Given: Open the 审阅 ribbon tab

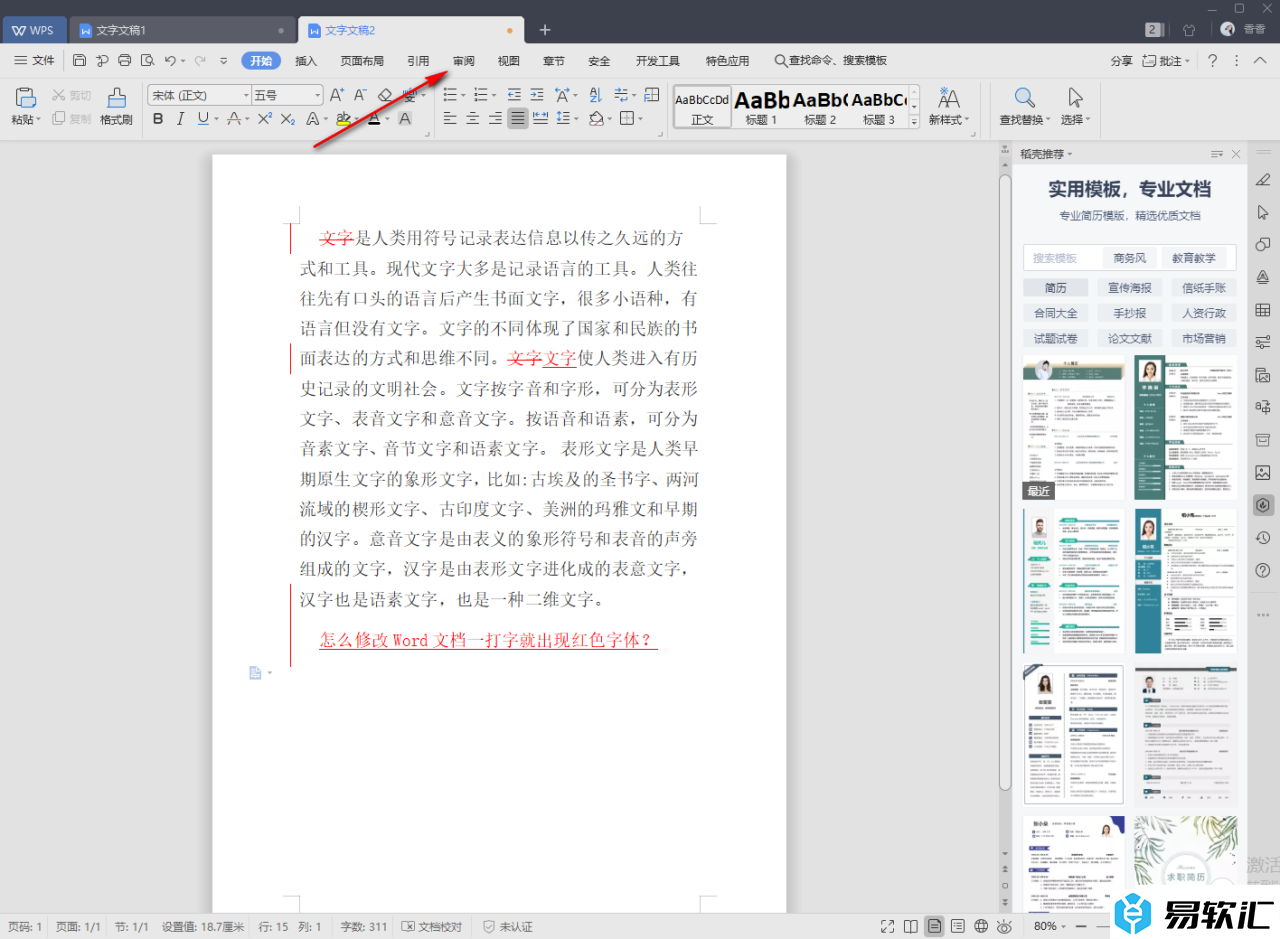Looking at the screenshot, I should point(464,61).
